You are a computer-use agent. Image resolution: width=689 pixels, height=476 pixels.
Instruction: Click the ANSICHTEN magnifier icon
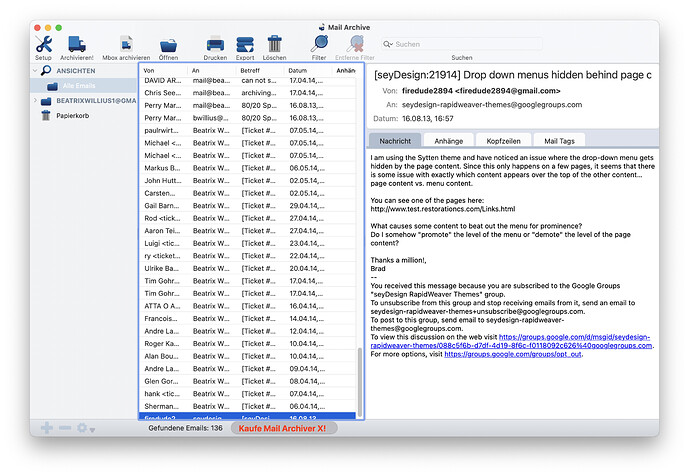(x=46, y=70)
